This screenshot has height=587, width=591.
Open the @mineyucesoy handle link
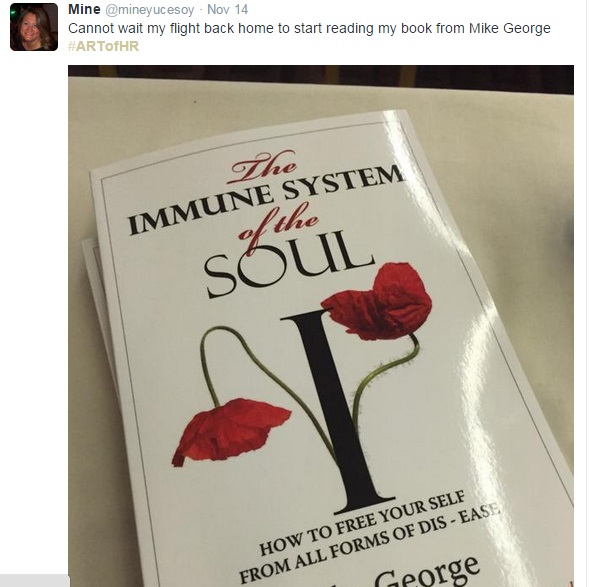click(x=149, y=10)
